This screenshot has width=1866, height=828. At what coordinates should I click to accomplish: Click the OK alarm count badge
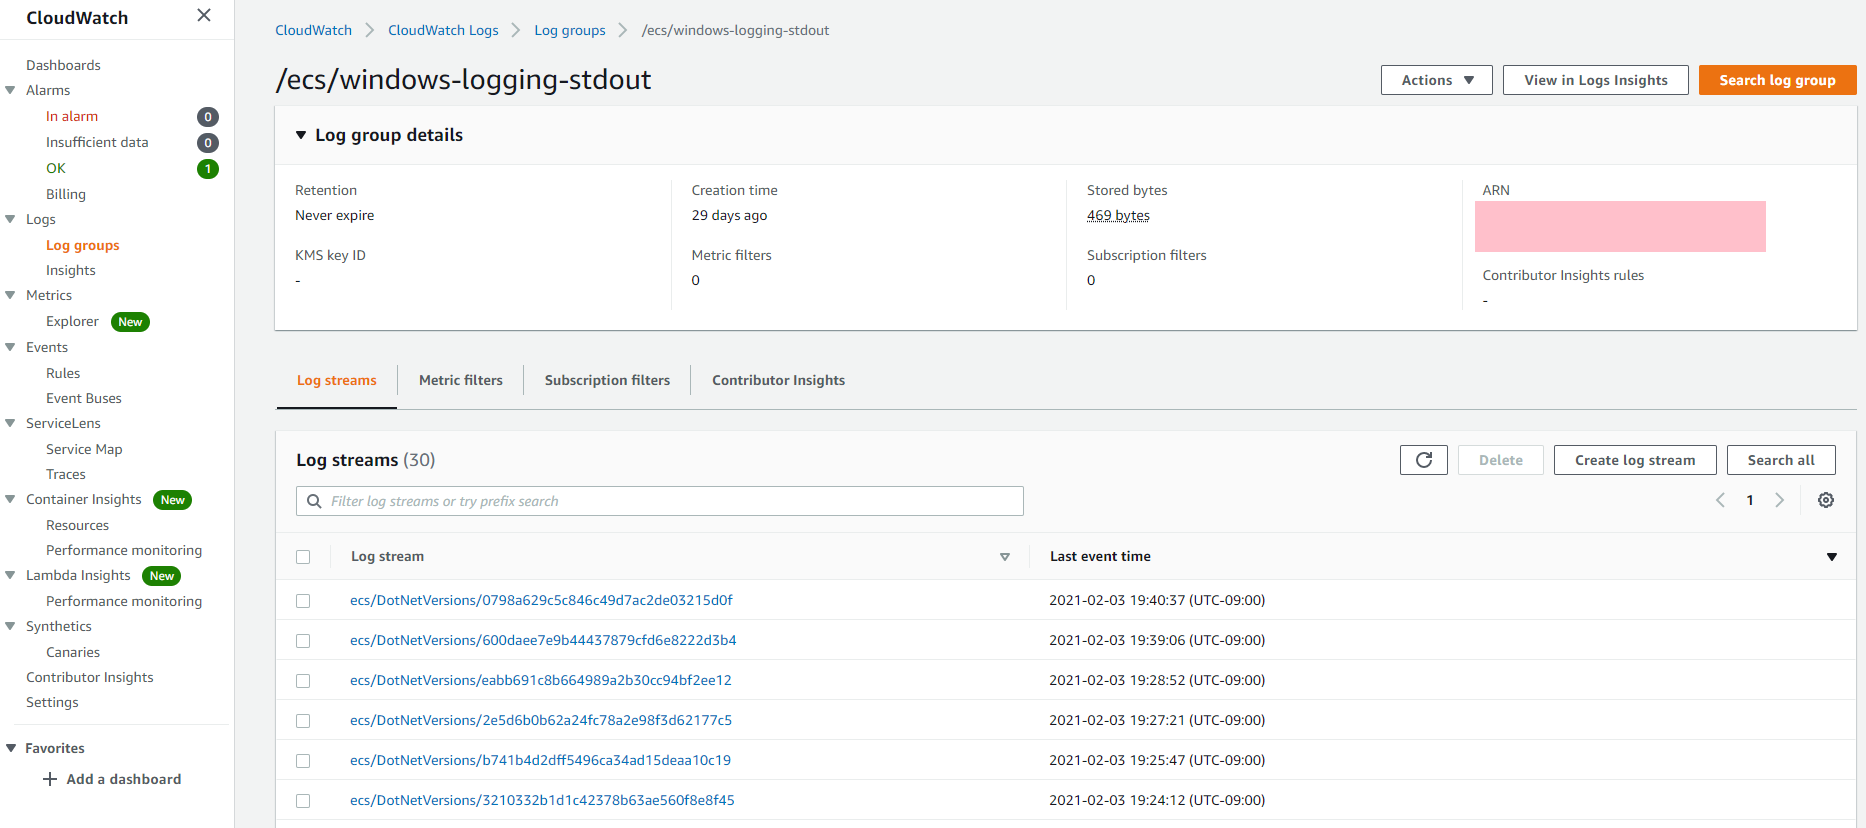click(x=208, y=169)
